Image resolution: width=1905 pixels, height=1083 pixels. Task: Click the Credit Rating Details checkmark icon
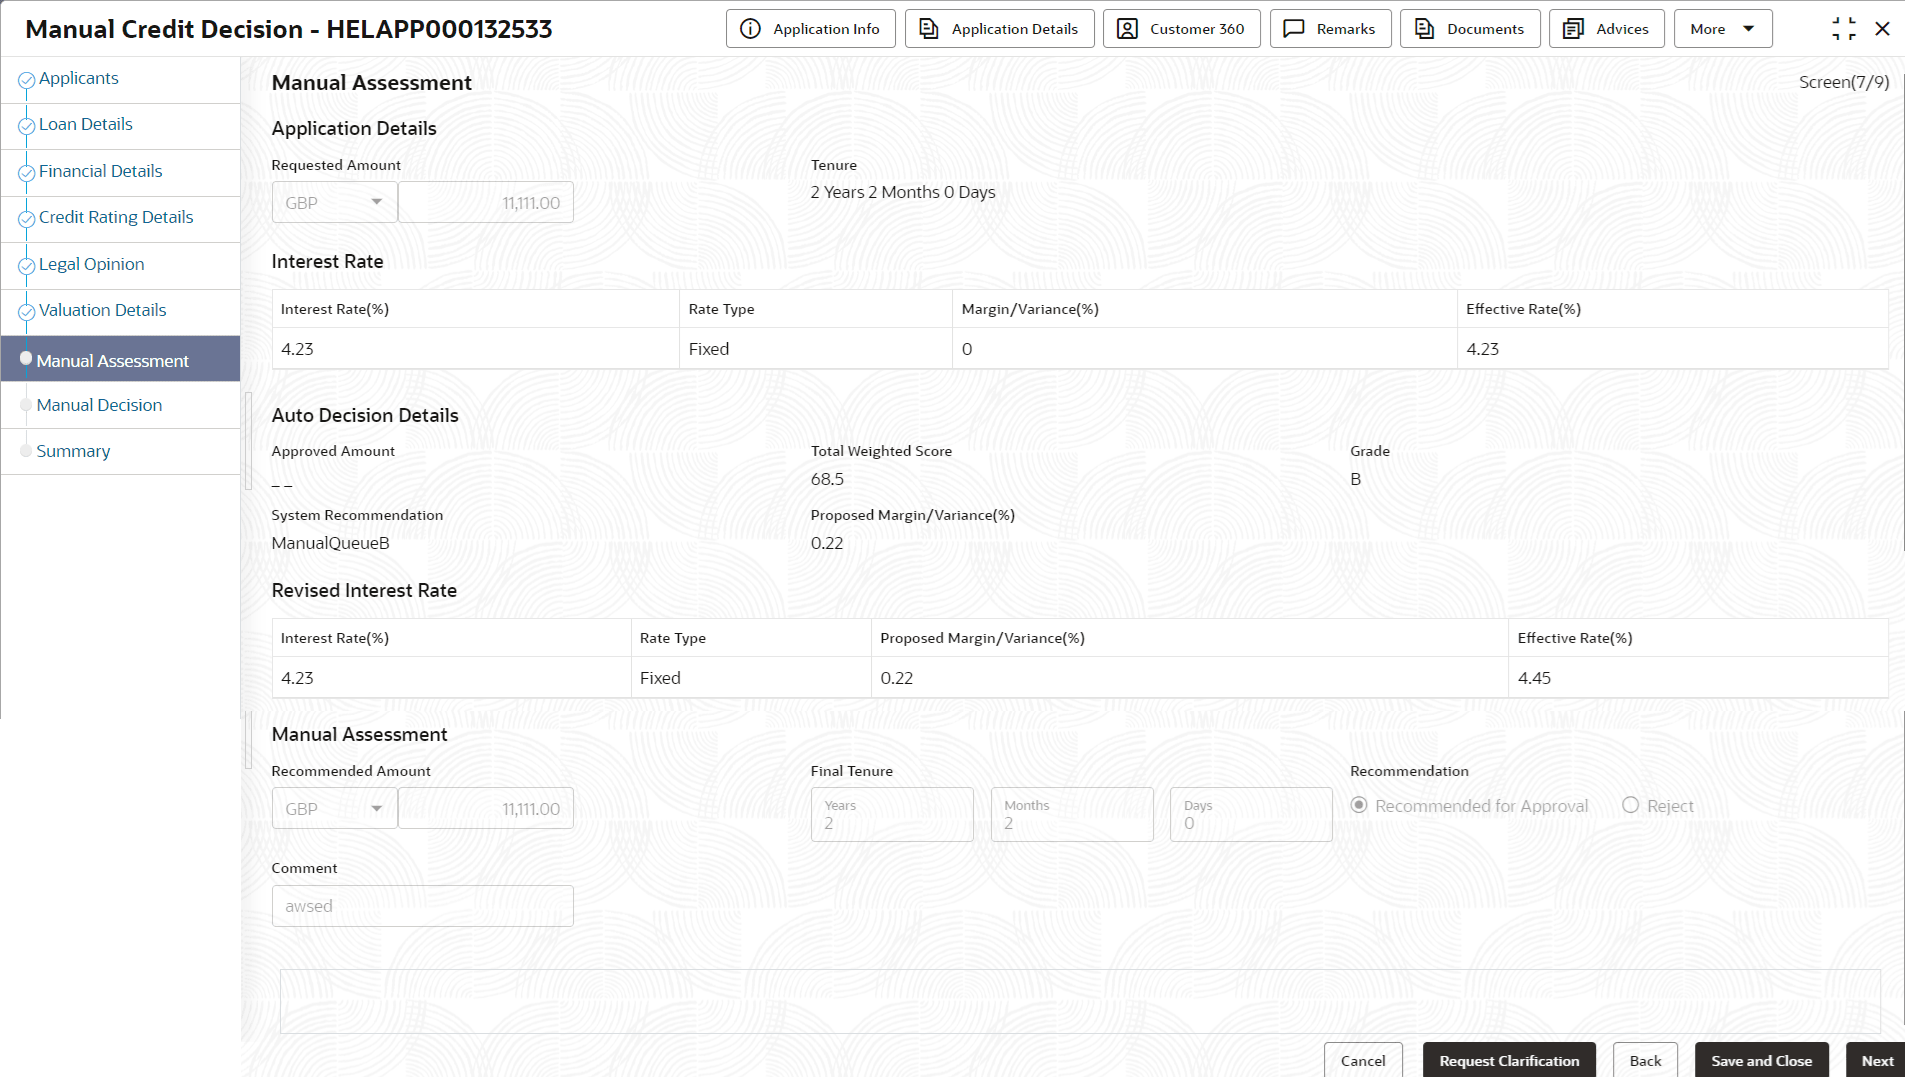(27, 219)
